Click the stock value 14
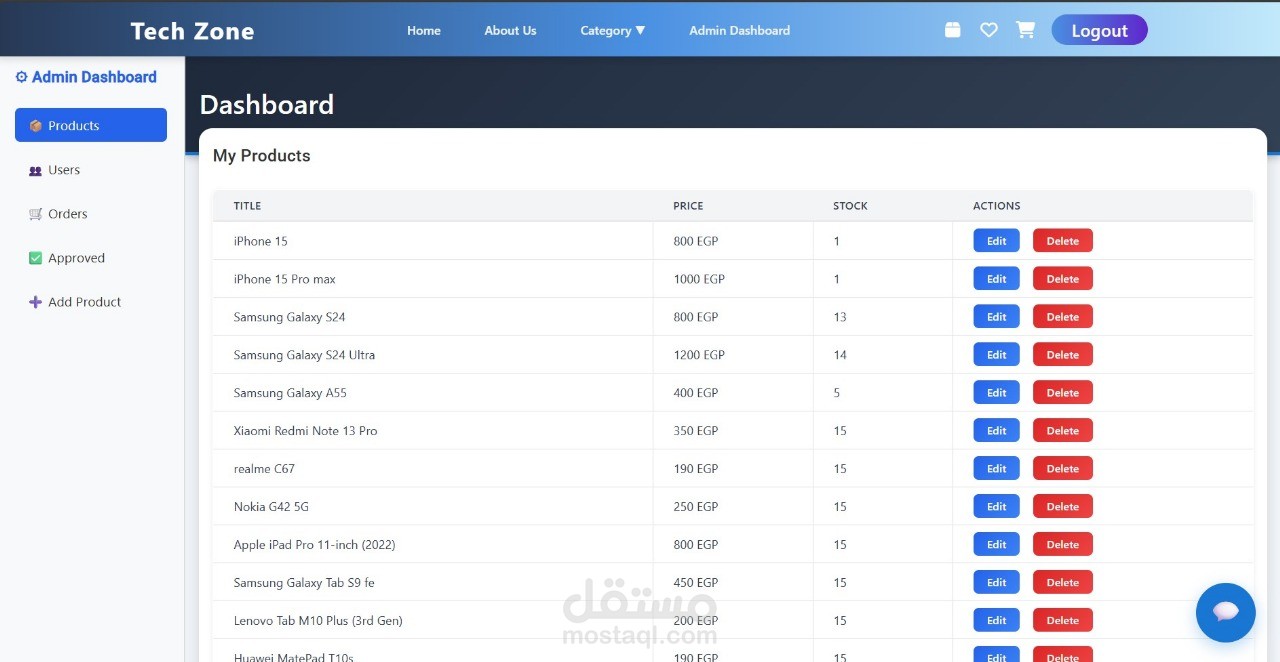Screen dimensions: 1280x662 pos(840,355)
